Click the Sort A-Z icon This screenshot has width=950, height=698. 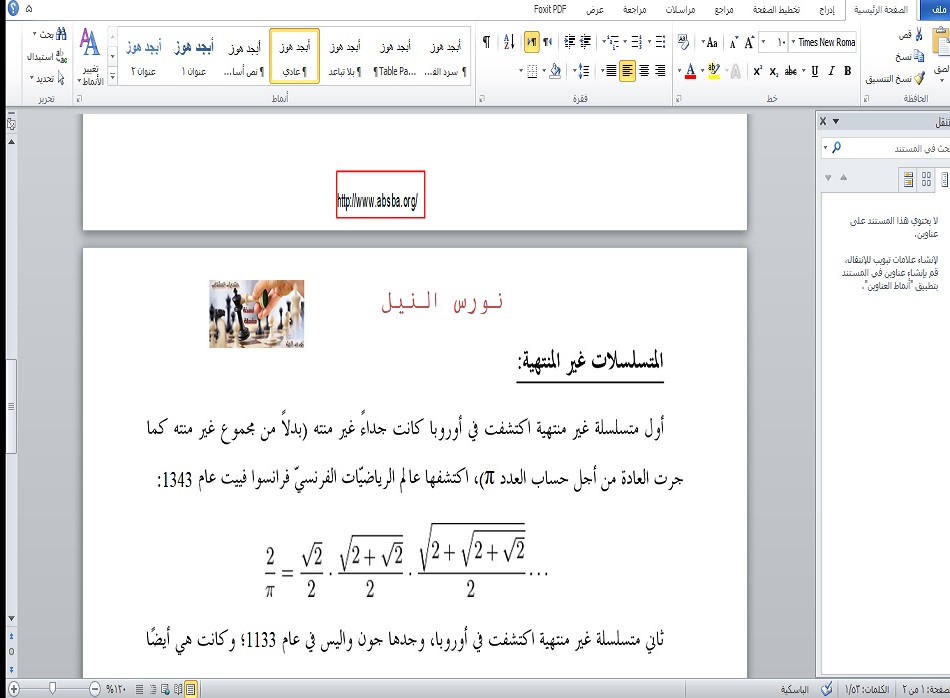[x=507, y=42]
